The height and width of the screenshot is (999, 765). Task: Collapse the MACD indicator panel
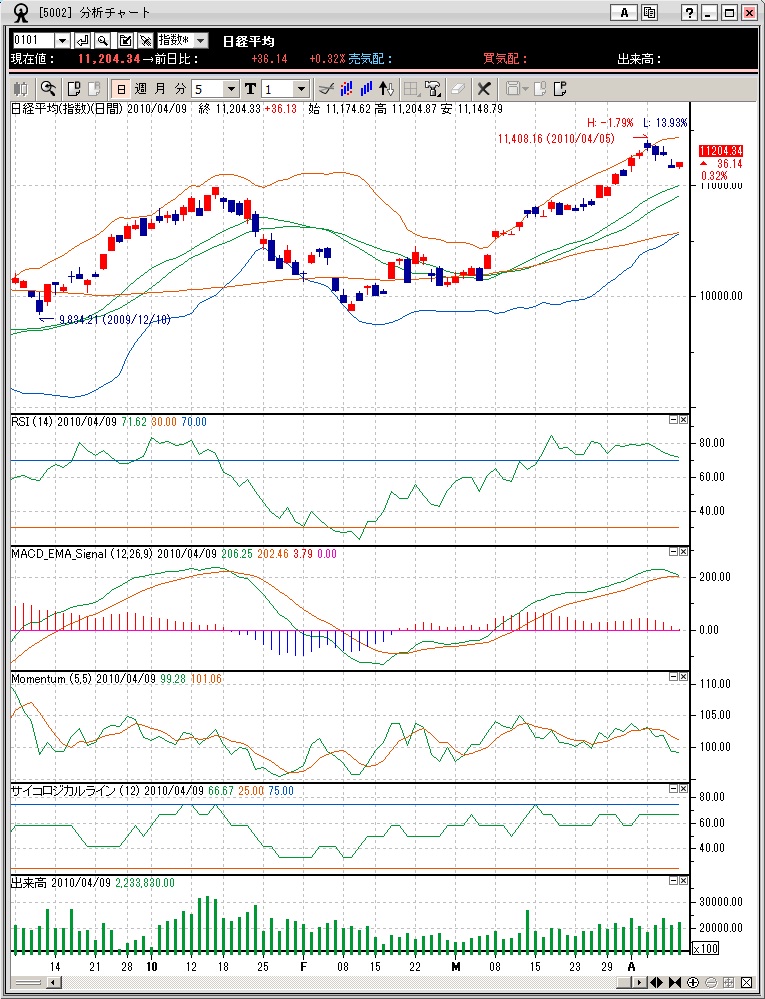(x=673, y=551)
